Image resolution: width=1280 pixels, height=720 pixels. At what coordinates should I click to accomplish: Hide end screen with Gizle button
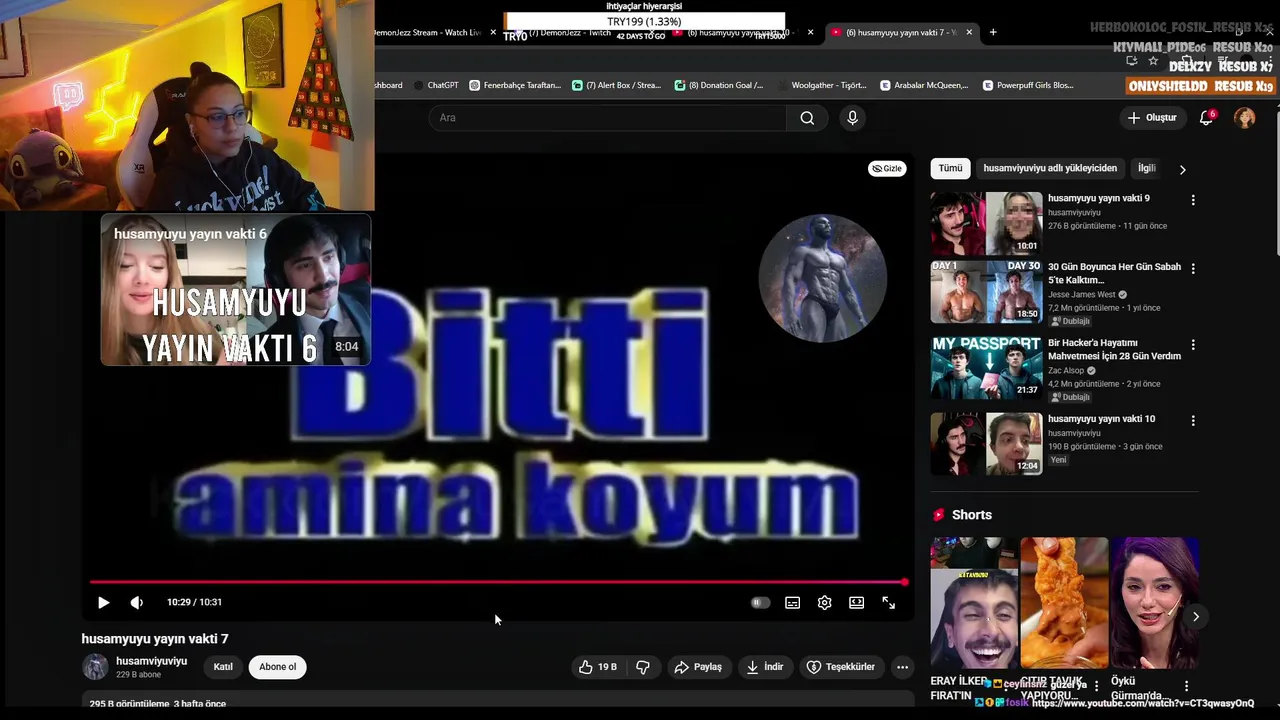[886, 168]
